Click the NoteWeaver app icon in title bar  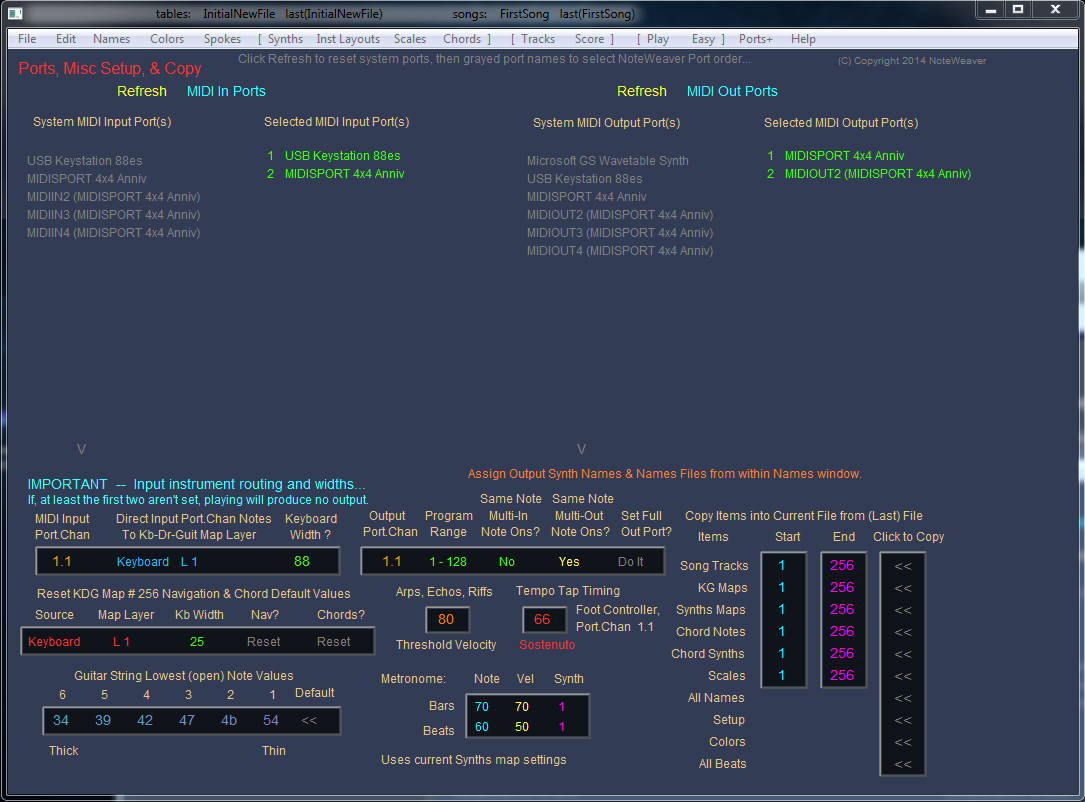click(15, 13)
